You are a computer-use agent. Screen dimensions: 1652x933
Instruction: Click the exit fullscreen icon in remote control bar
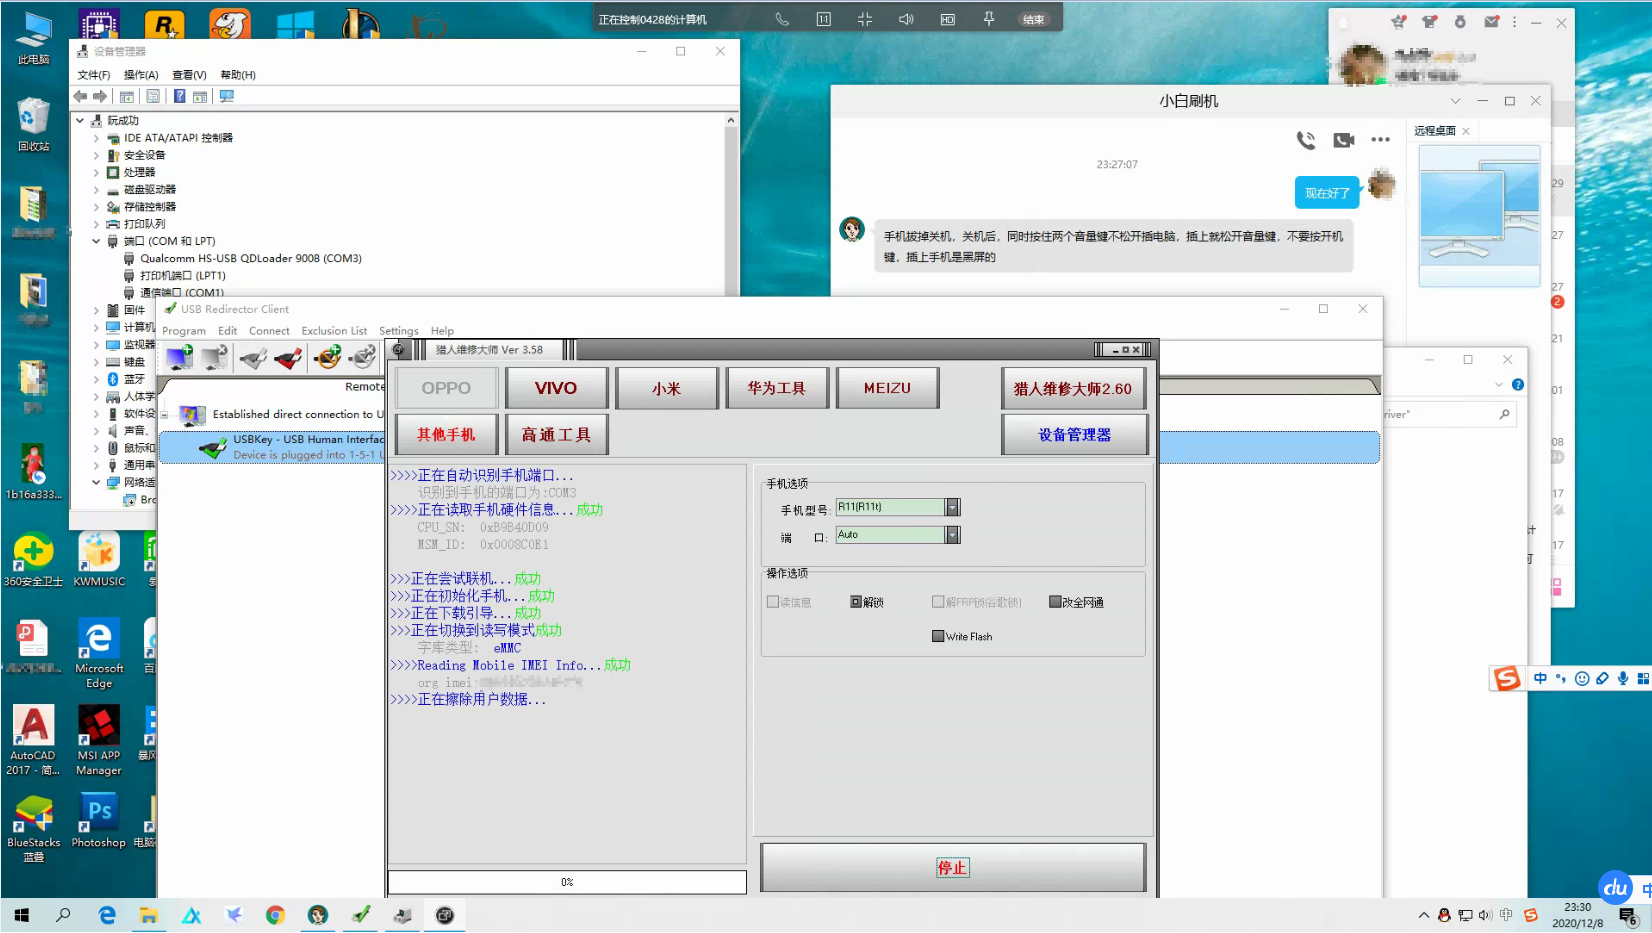(865, 19)
